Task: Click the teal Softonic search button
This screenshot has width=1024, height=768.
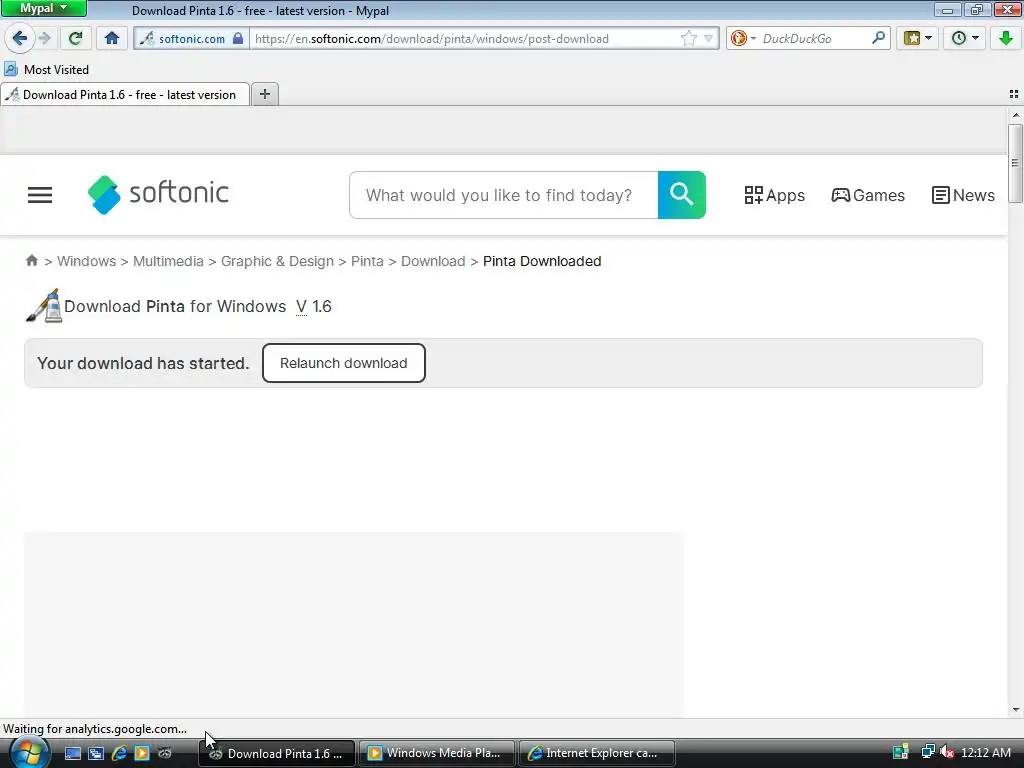Action: coord(681,195)
